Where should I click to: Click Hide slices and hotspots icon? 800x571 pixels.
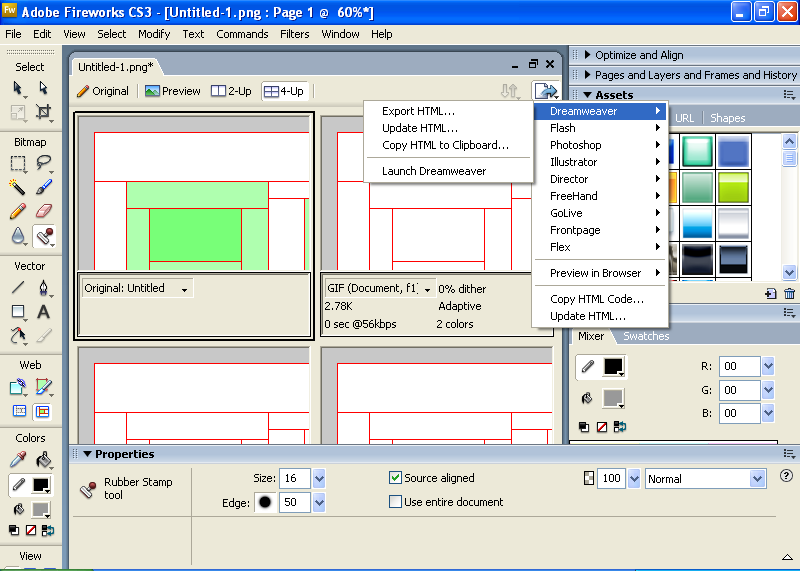pos(19,411)
